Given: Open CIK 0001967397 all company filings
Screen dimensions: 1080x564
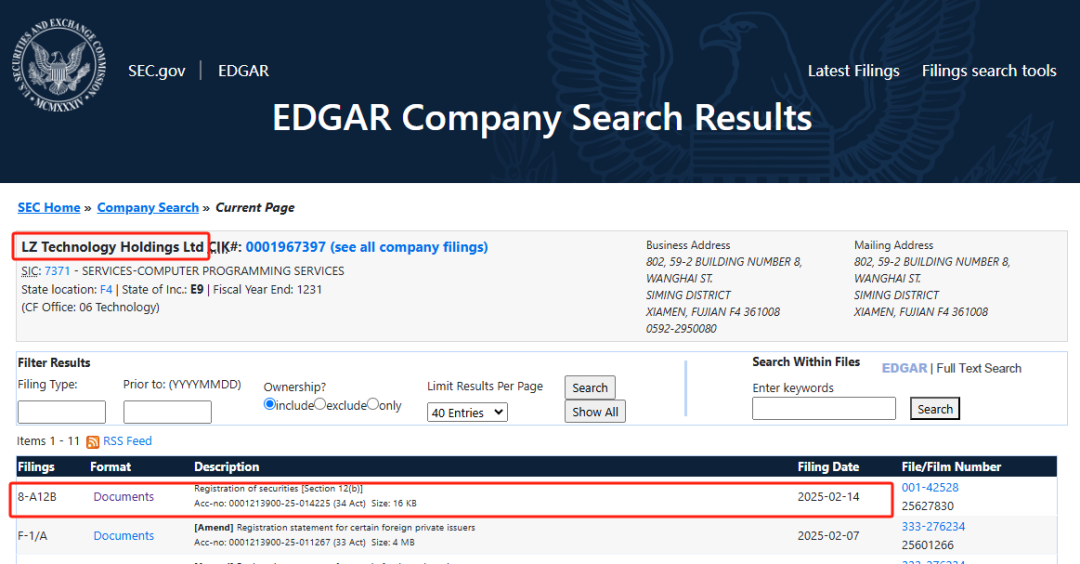Looking at the screenshot, I should tap(366, 247).
